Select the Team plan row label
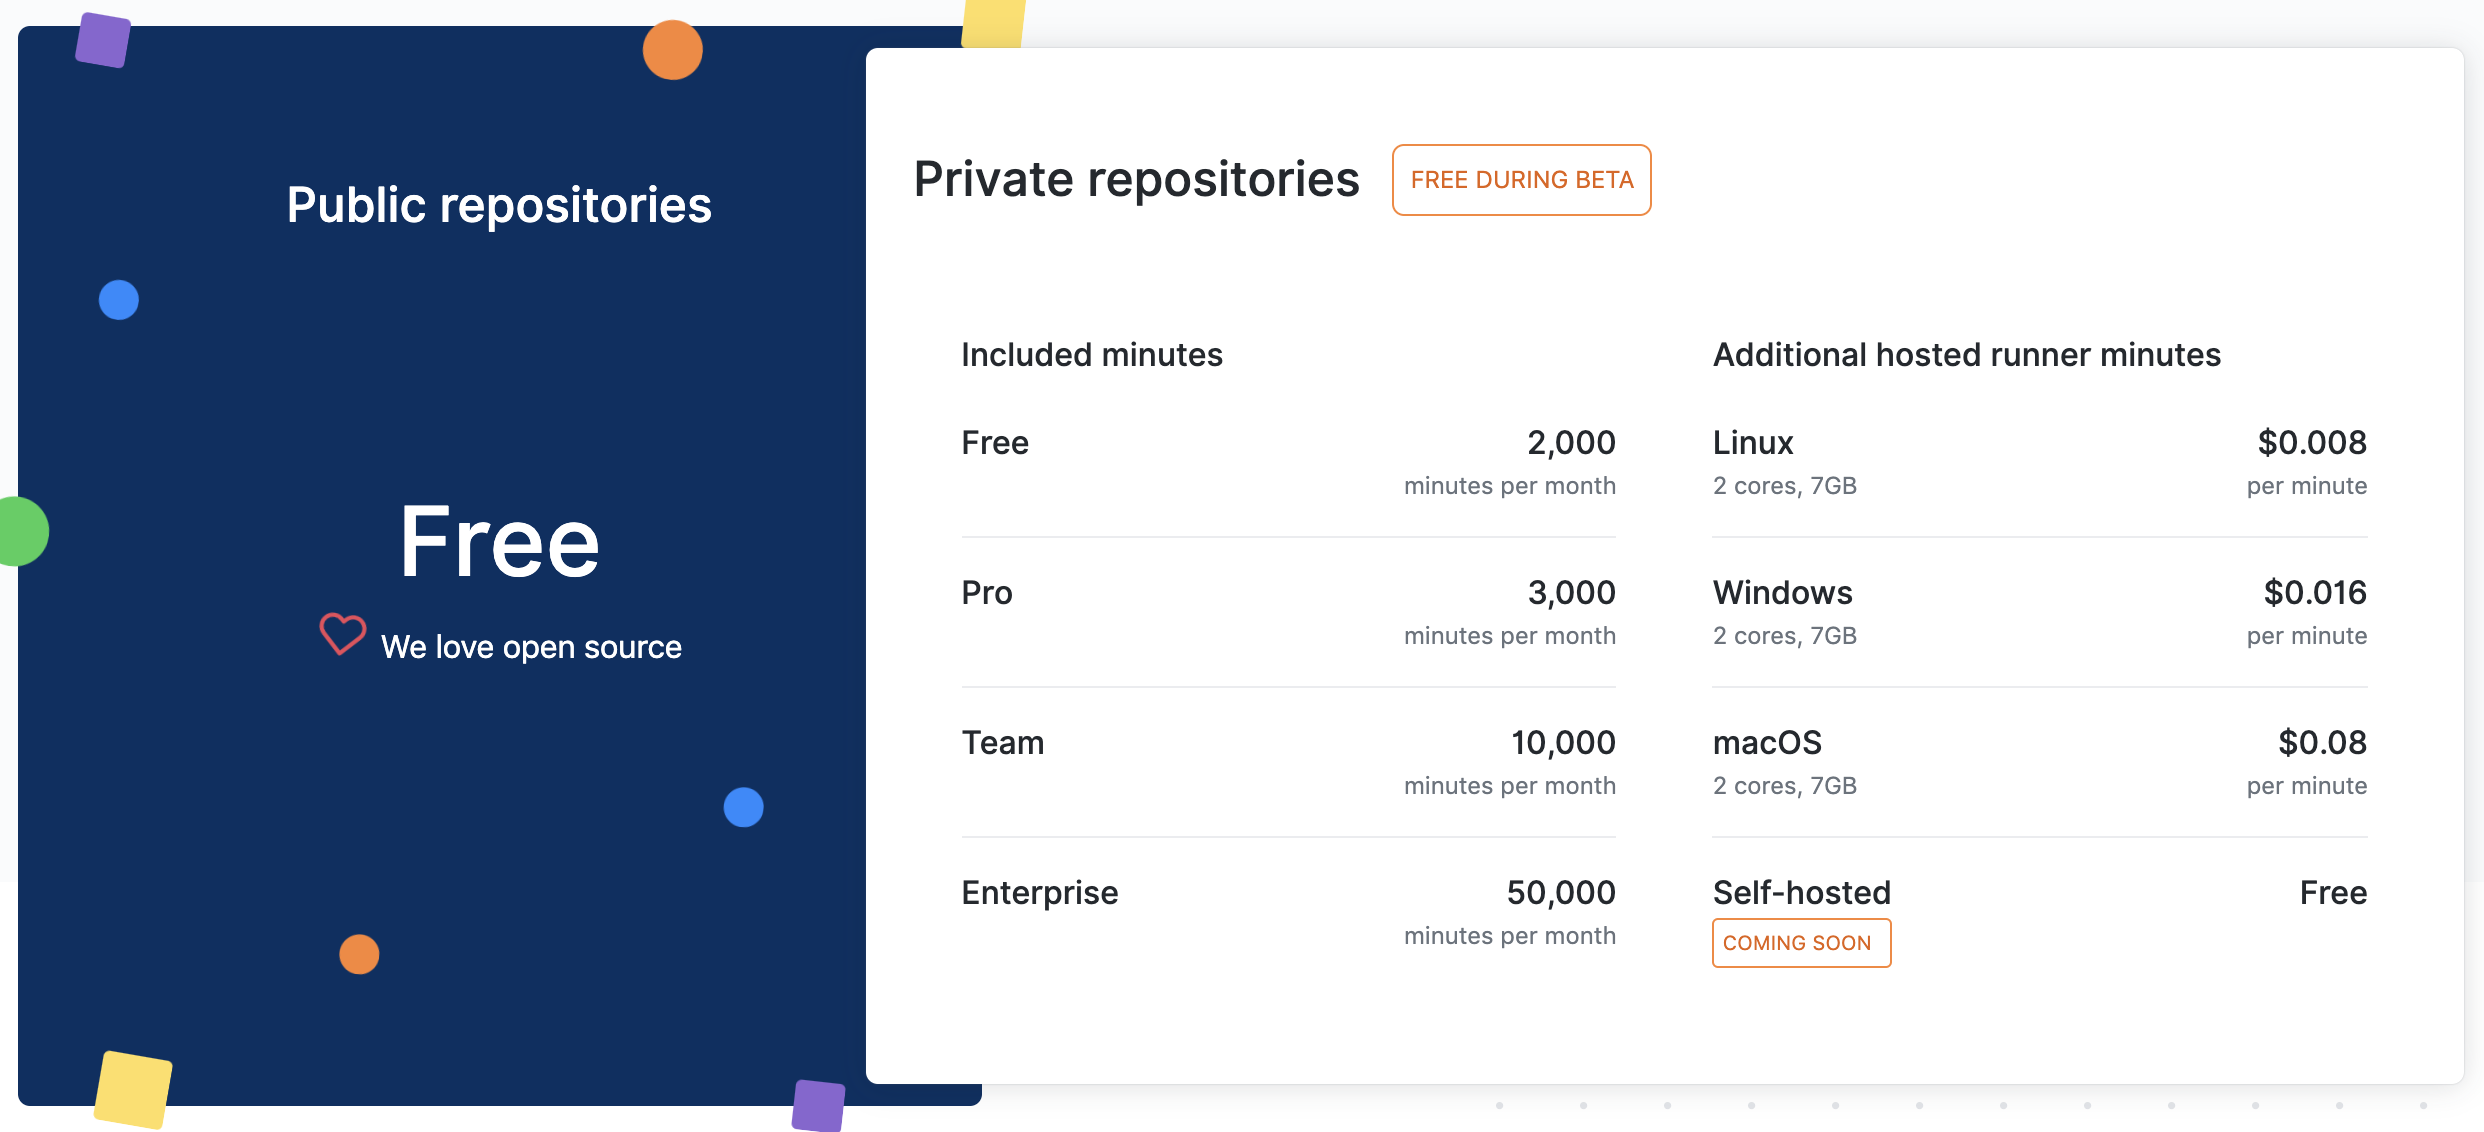2484x1132 pixels. 1002,742
